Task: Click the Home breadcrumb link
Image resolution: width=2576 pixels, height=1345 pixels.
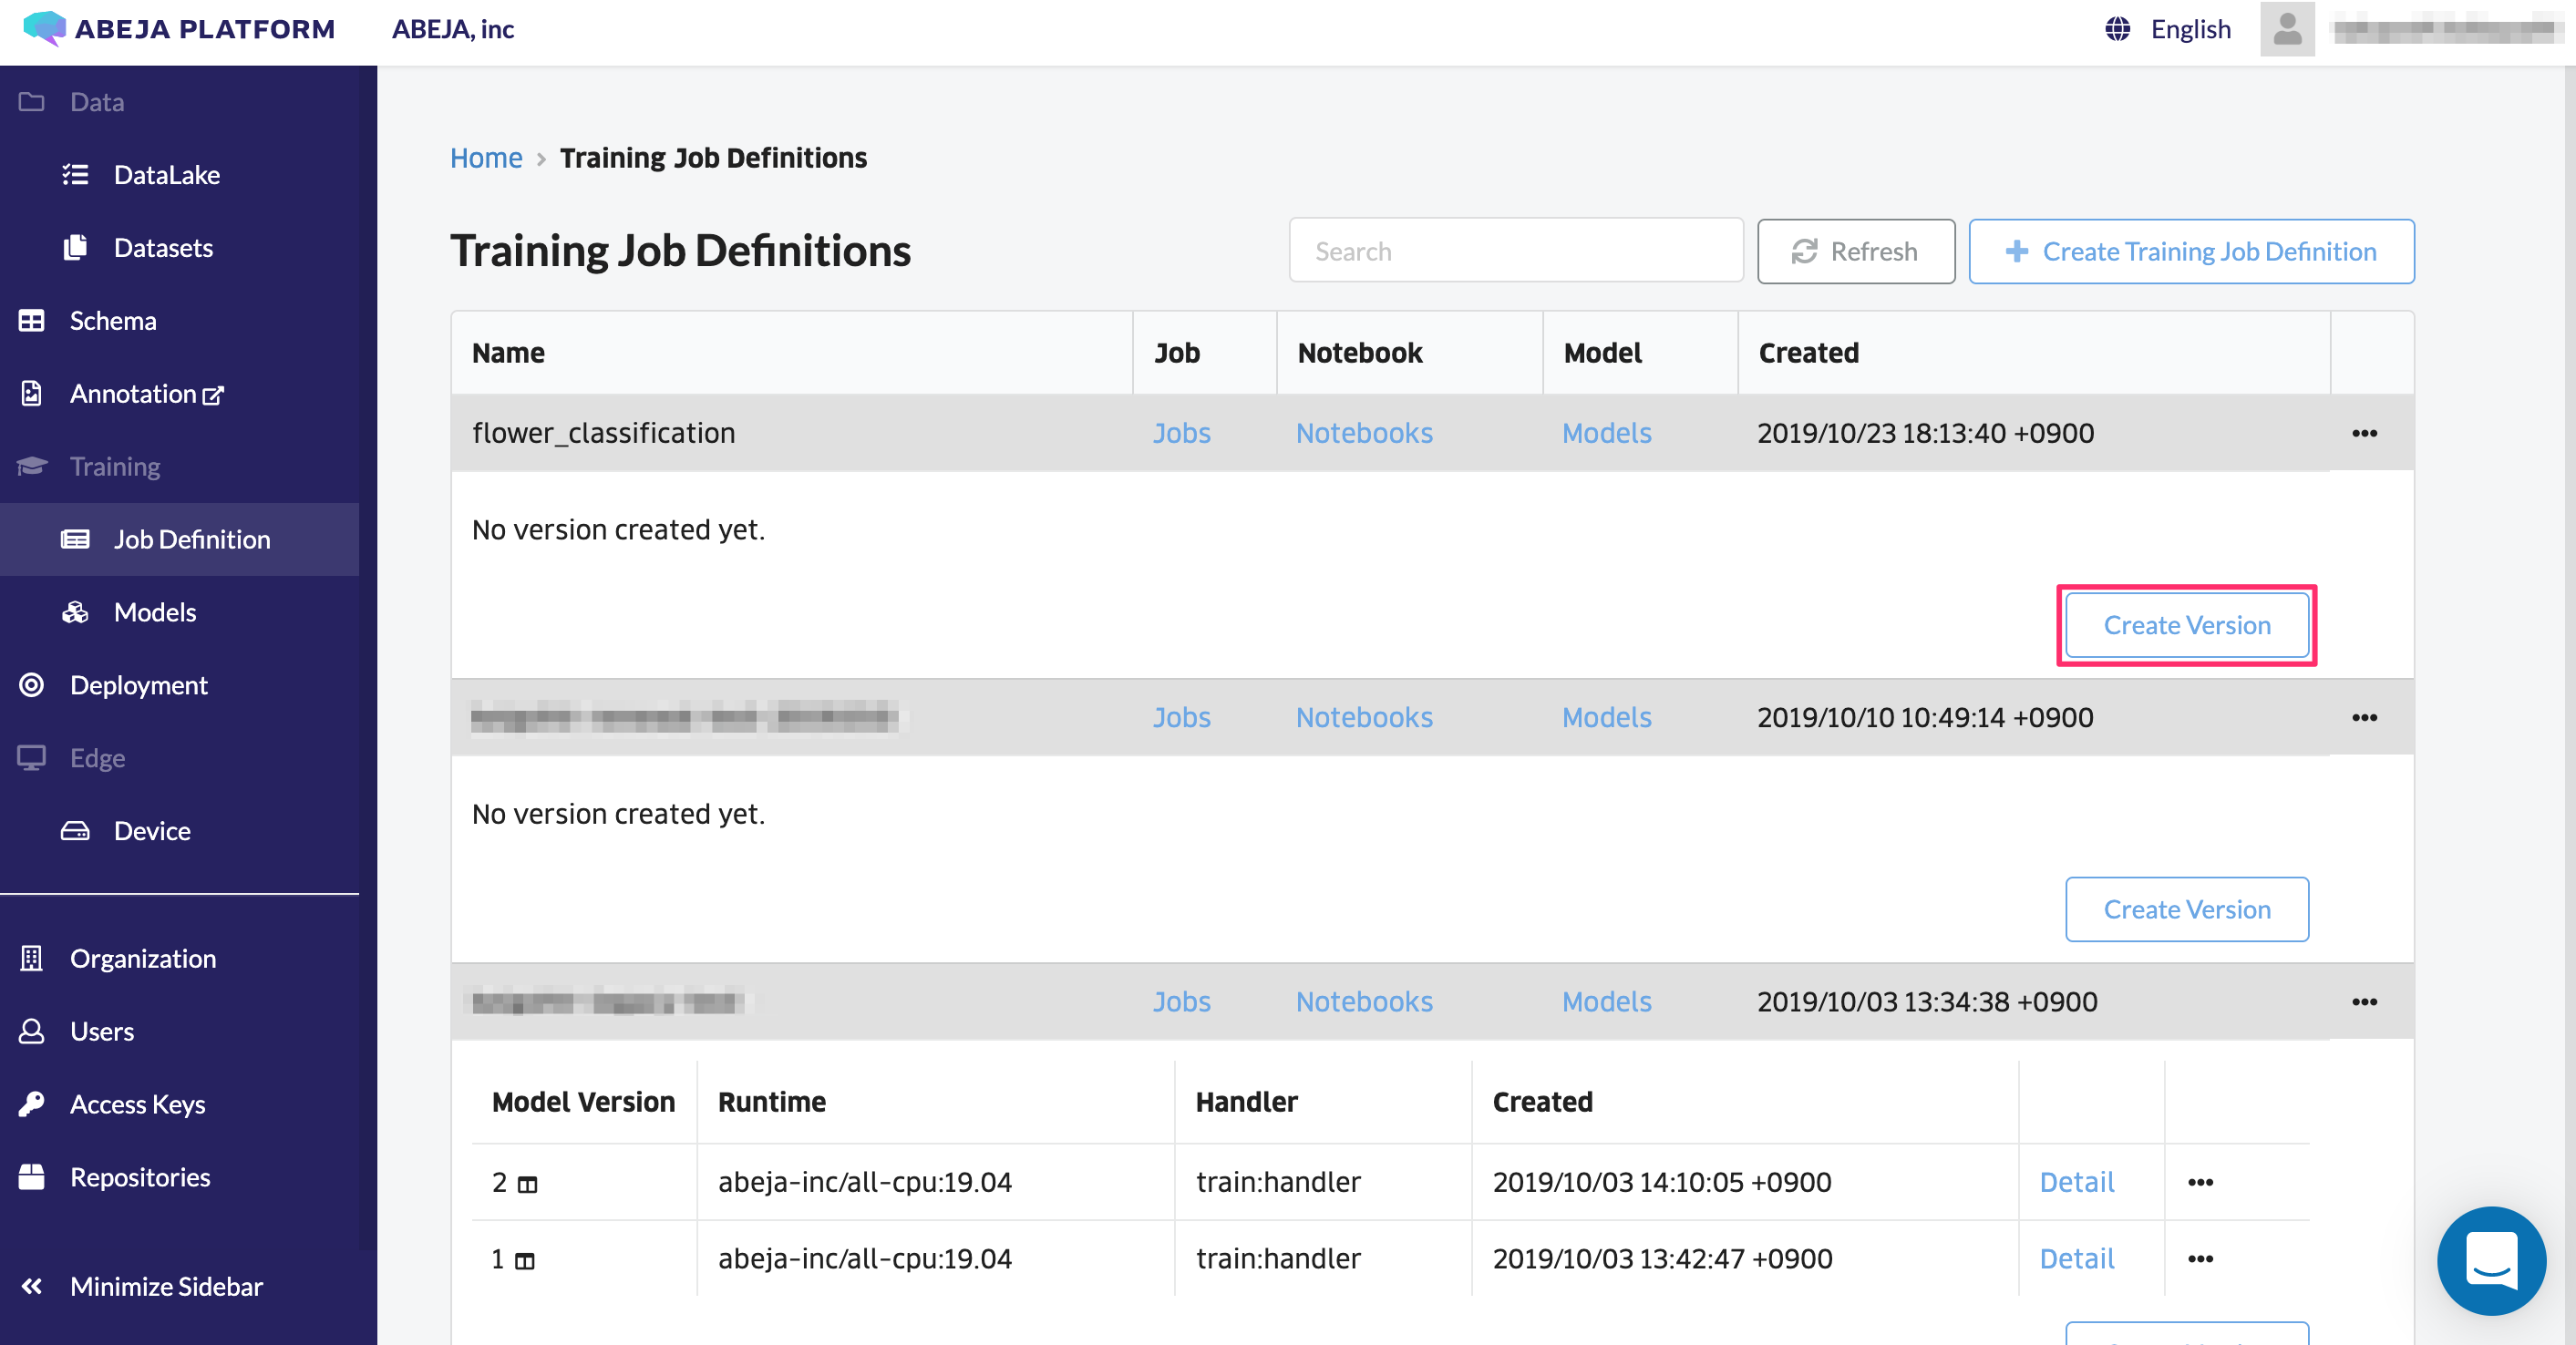Action: click(486, 157)
